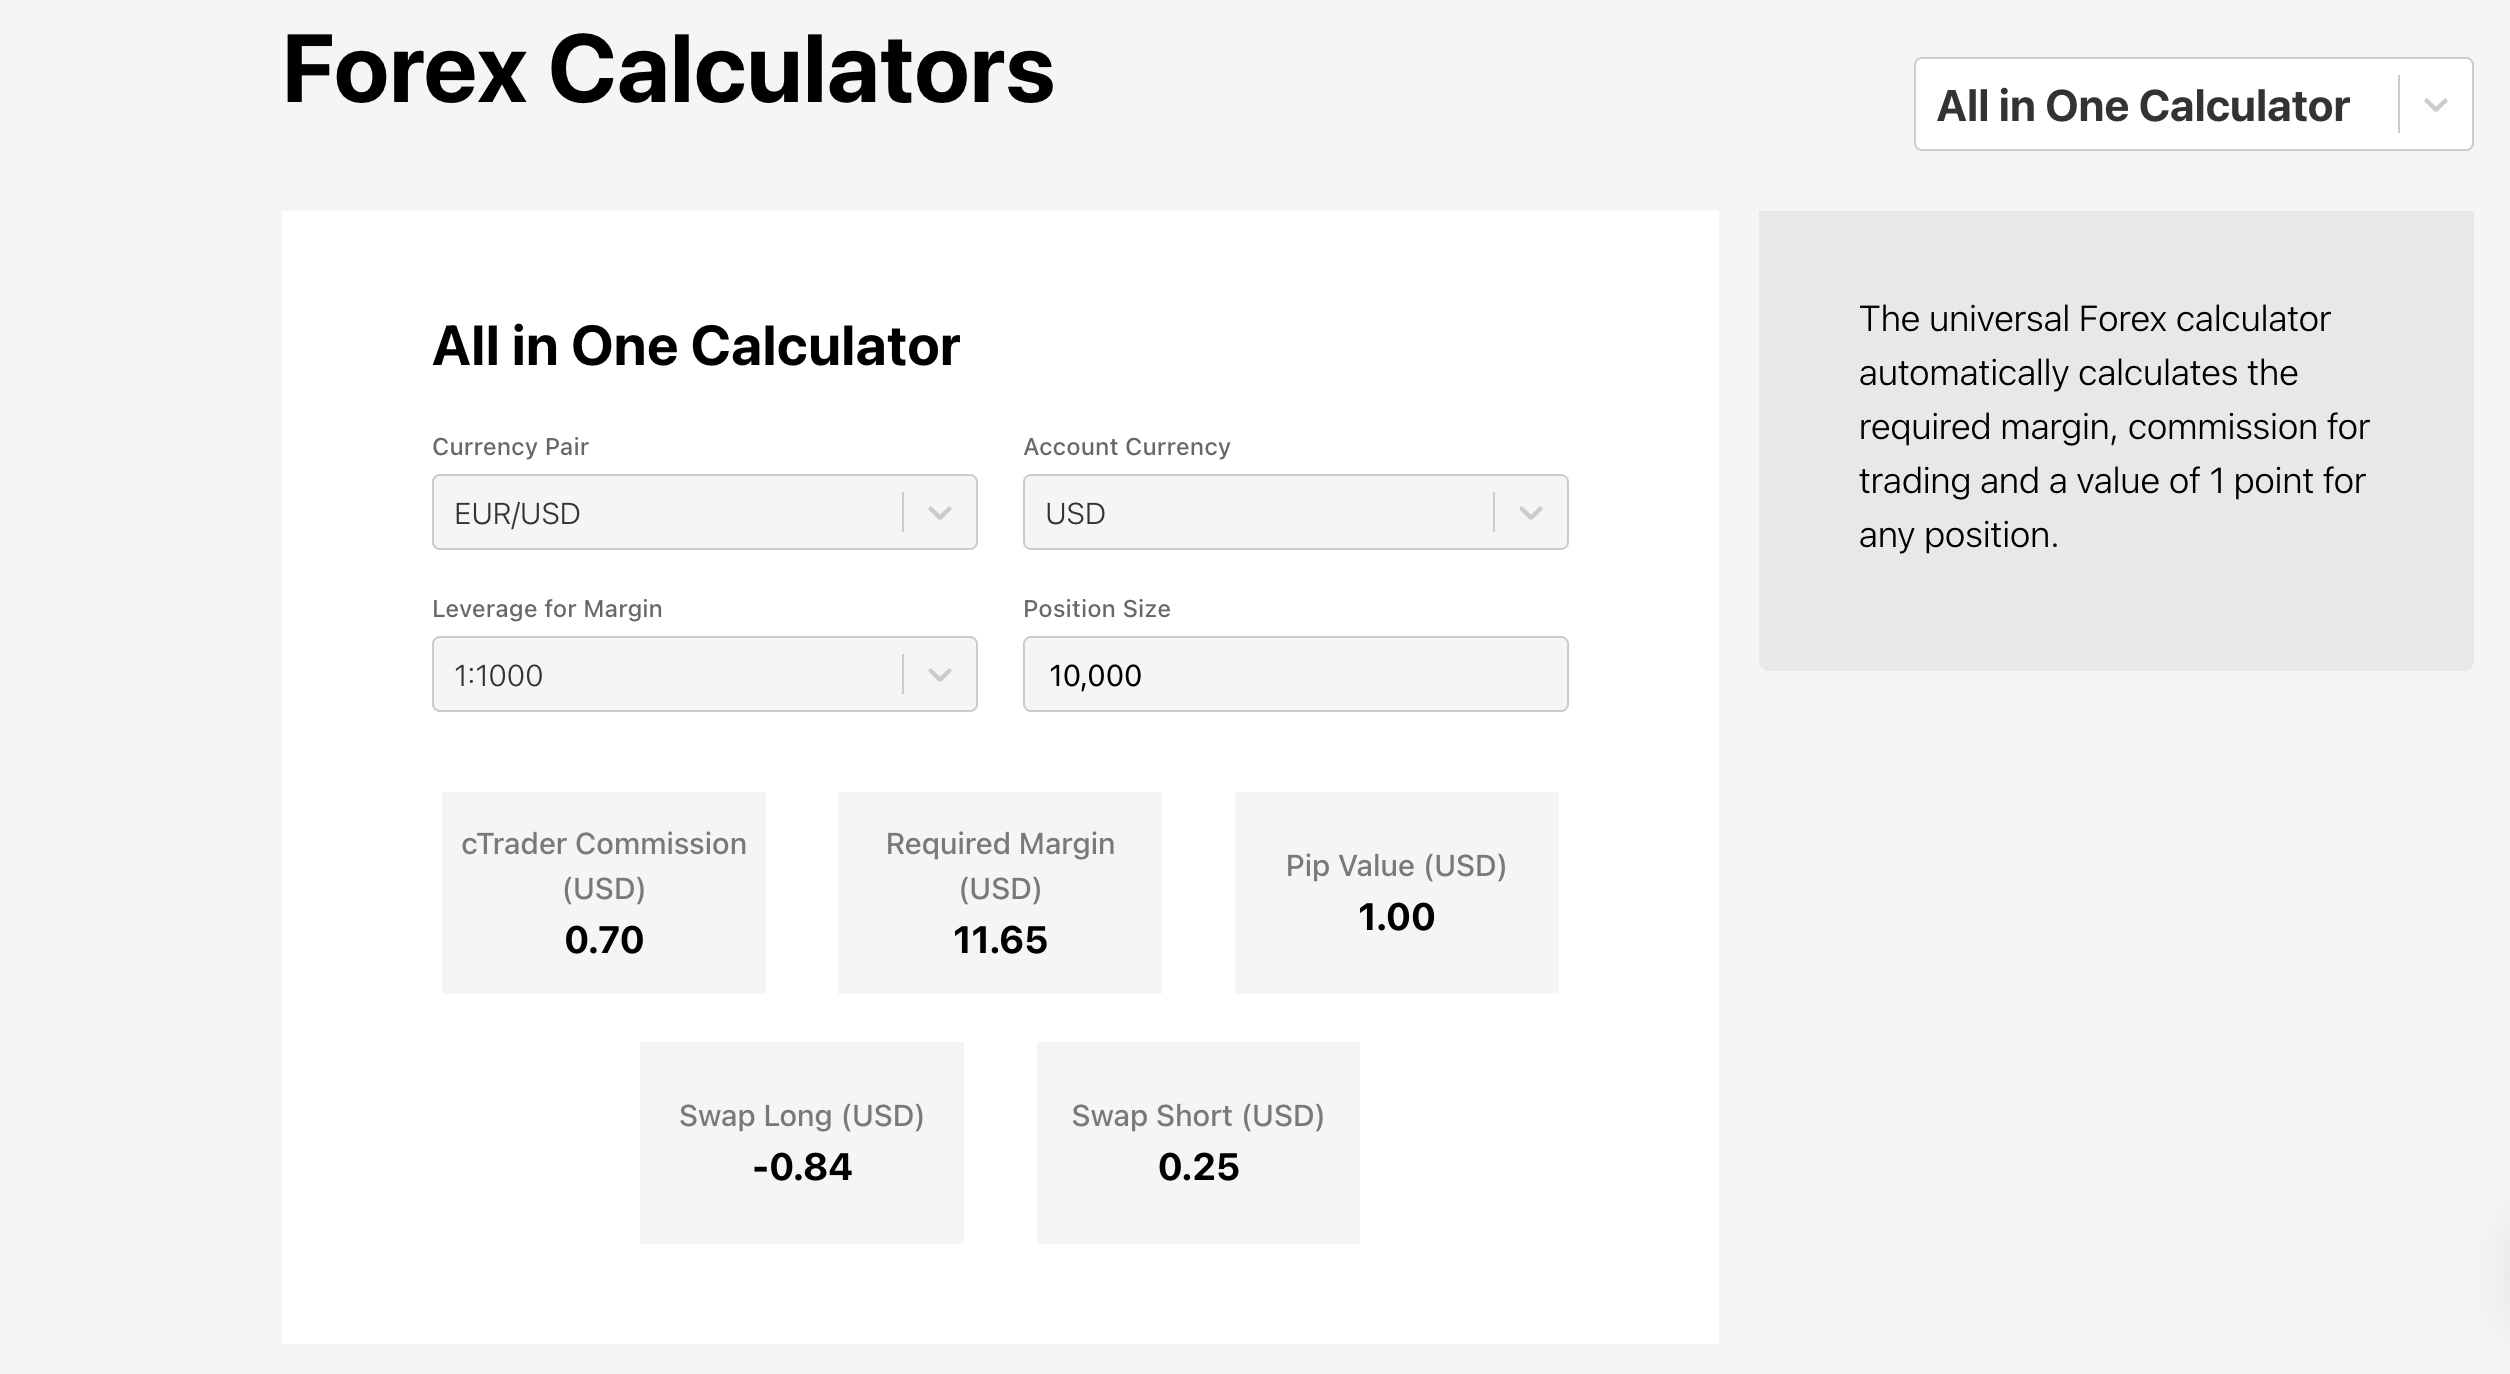Viewport: 2510px width, 1374px height.
Task: Click the Swap Long result box
Action: pos(801,1142)
